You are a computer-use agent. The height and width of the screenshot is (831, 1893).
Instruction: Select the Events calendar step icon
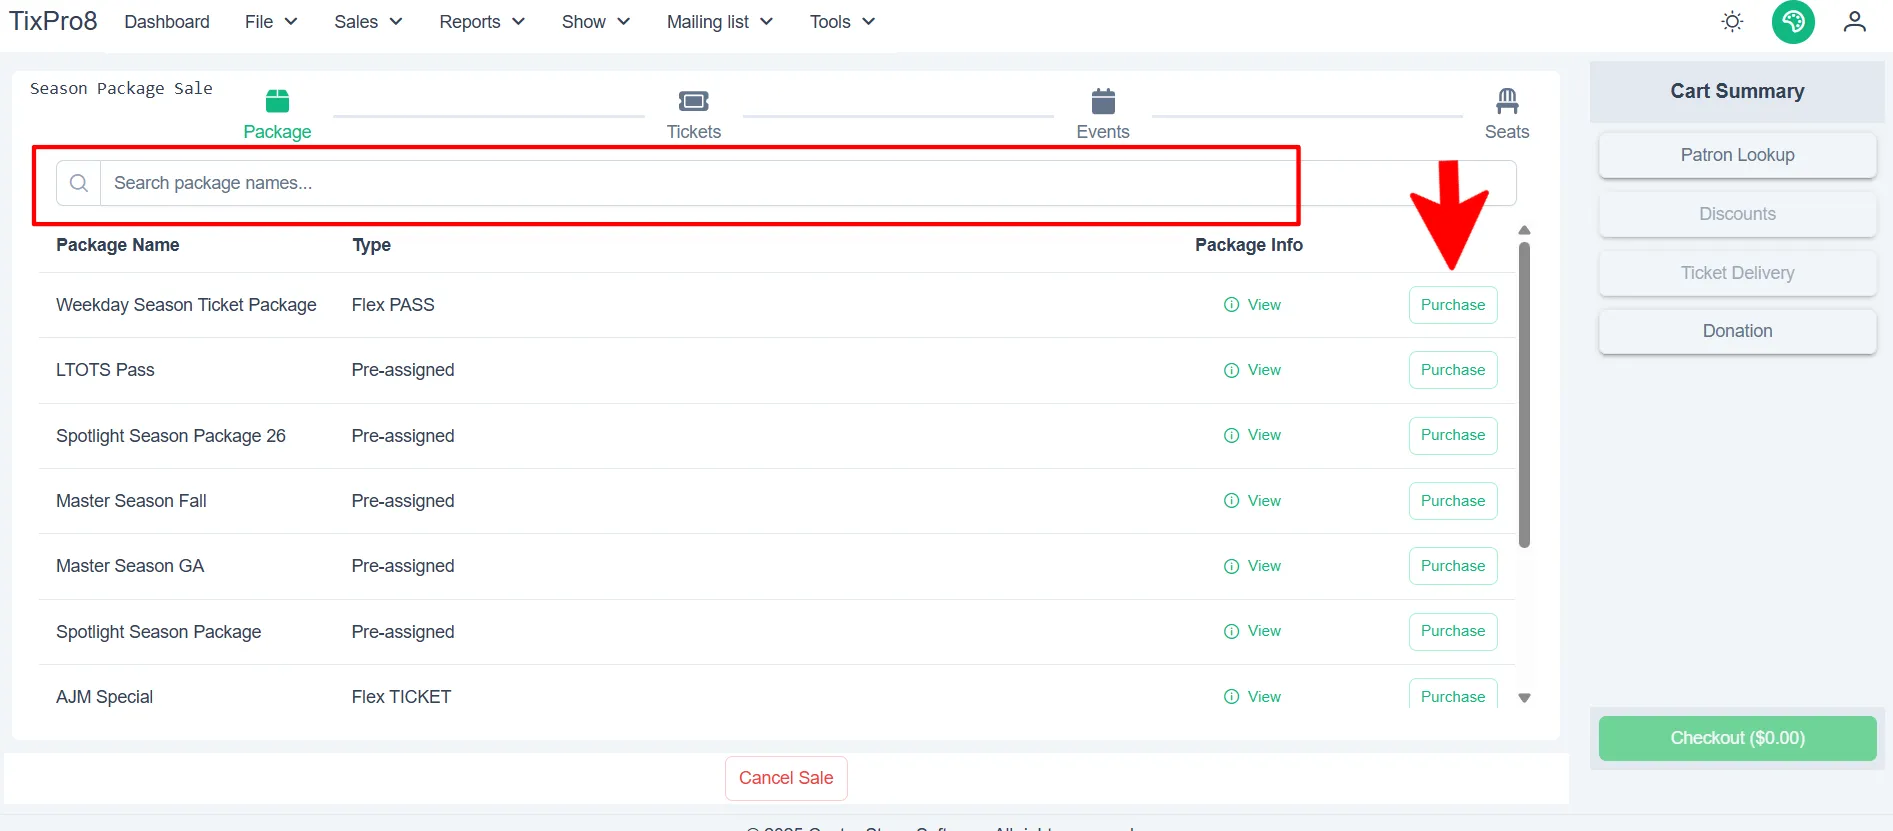pos(1103,101)
